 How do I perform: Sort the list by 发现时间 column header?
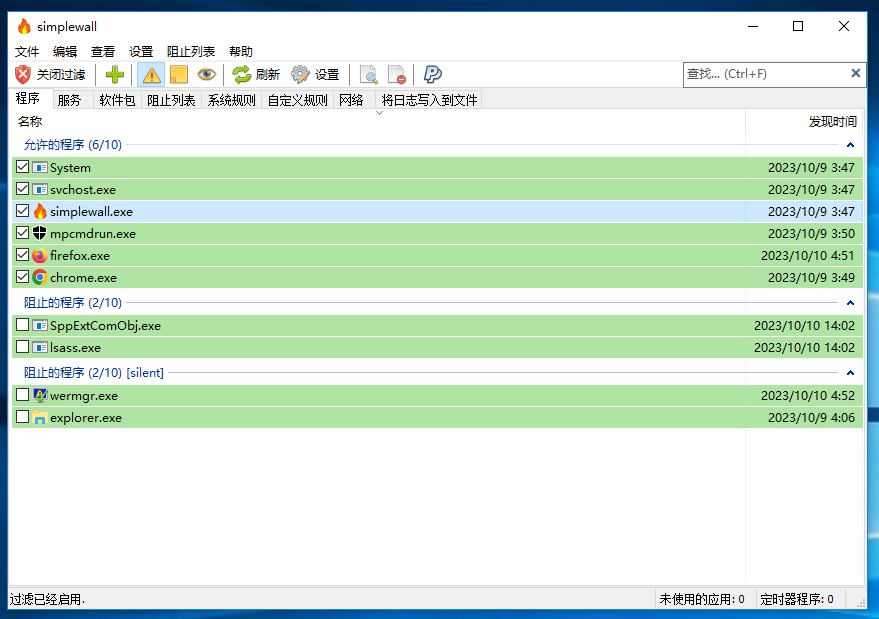[x=832, y=121]
